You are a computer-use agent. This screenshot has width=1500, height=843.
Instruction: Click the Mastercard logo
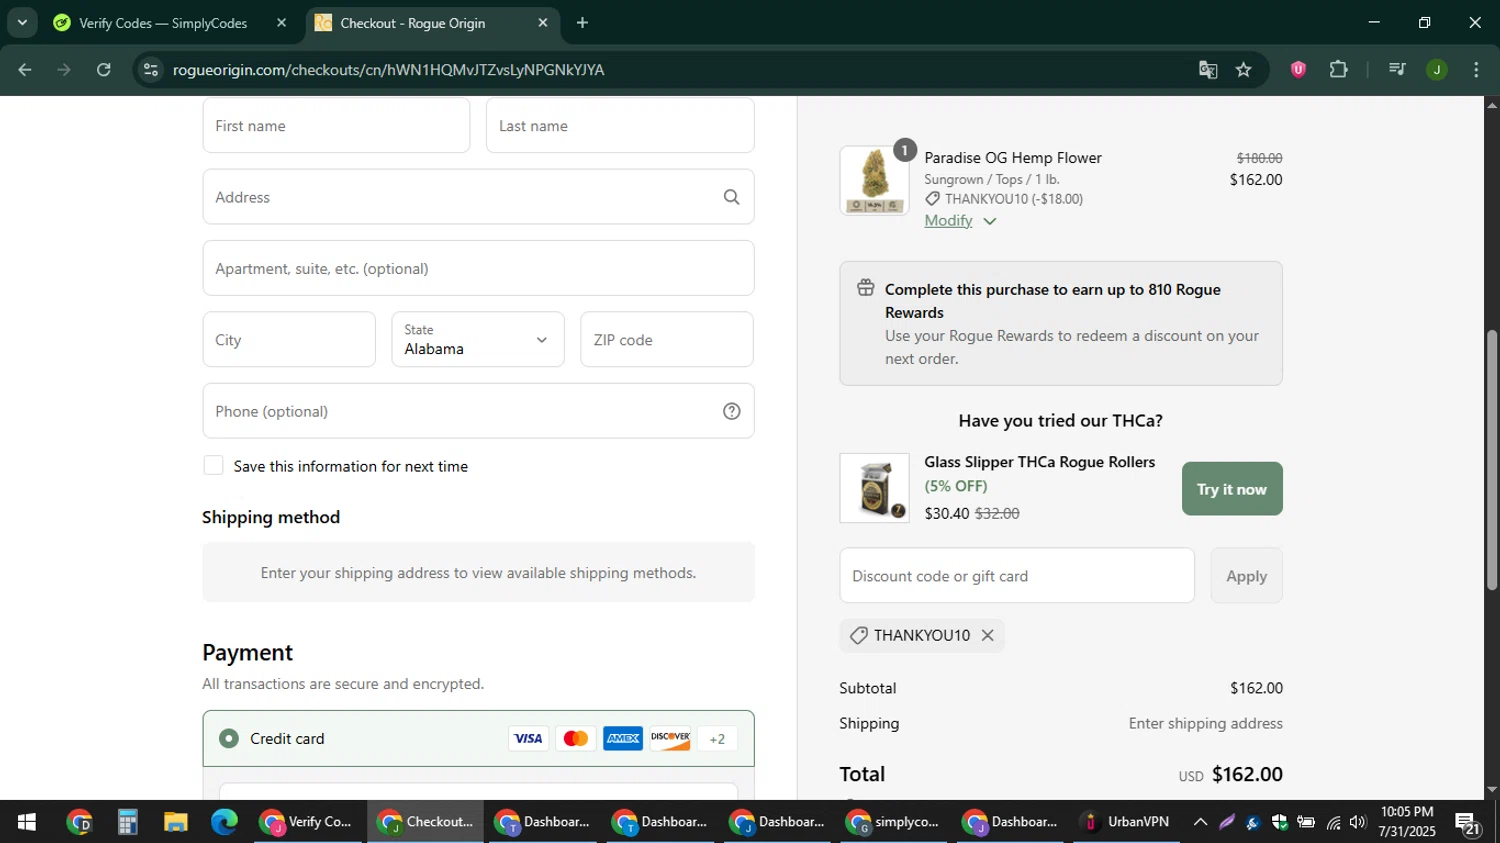coord(576,739)
